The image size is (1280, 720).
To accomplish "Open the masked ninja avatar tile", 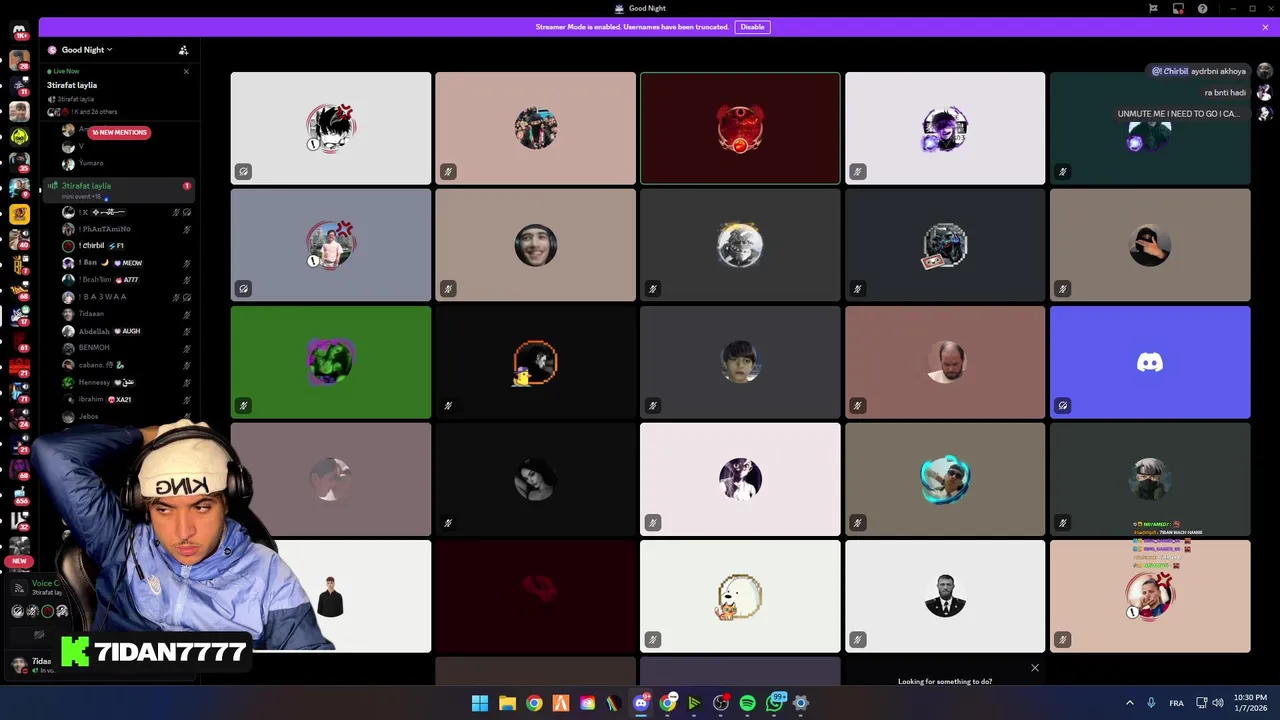I will [1150, 479].
